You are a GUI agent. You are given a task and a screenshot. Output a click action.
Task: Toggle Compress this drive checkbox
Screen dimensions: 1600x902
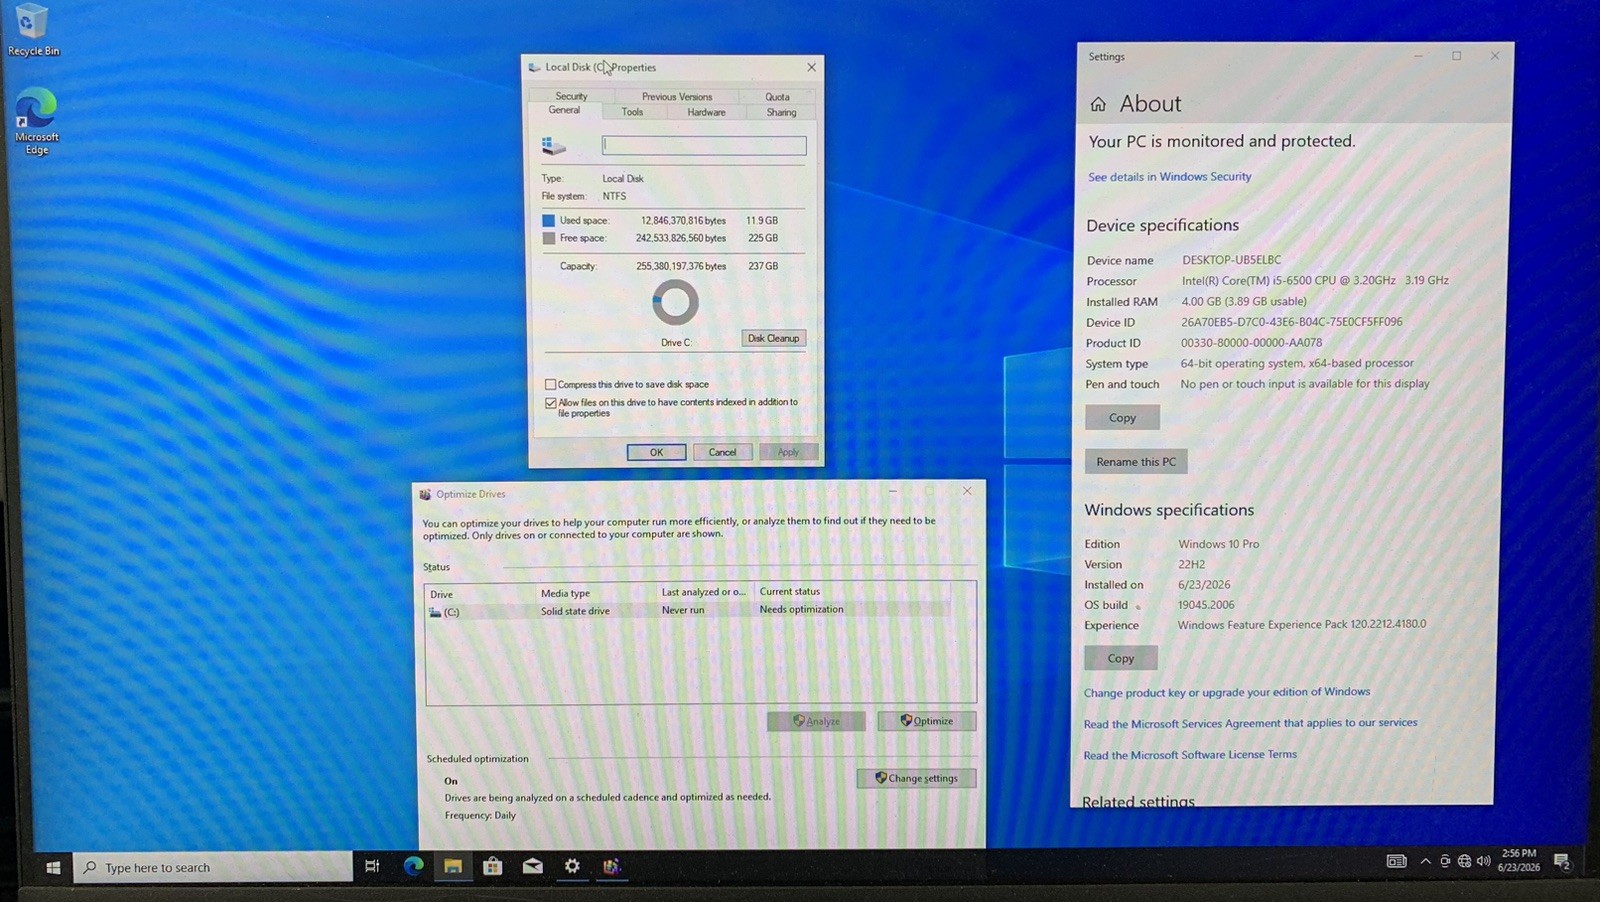[550, 384]
